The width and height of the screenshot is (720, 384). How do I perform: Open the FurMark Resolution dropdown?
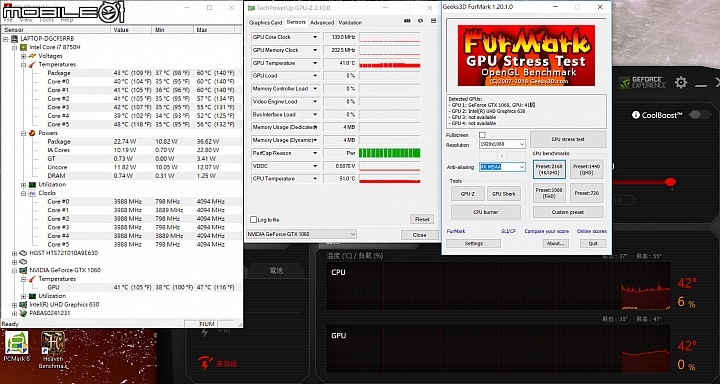(x=503, y=144)
